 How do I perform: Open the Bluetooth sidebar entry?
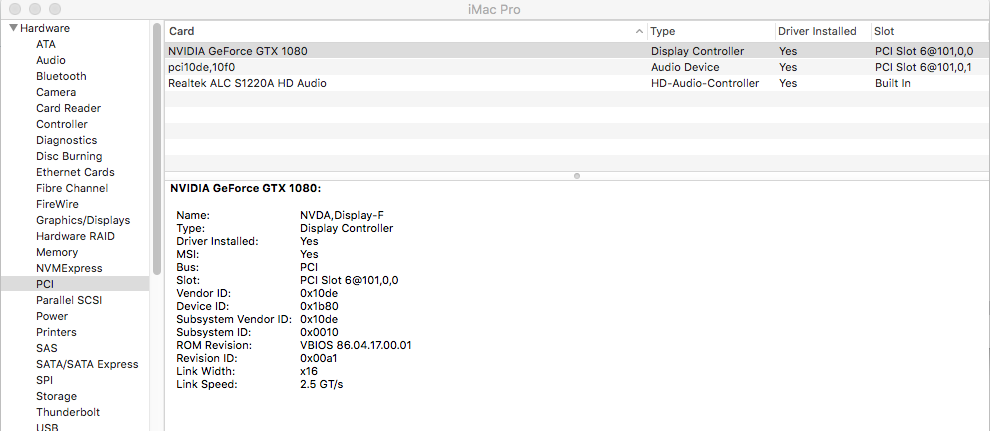click(x=61, y=76)
